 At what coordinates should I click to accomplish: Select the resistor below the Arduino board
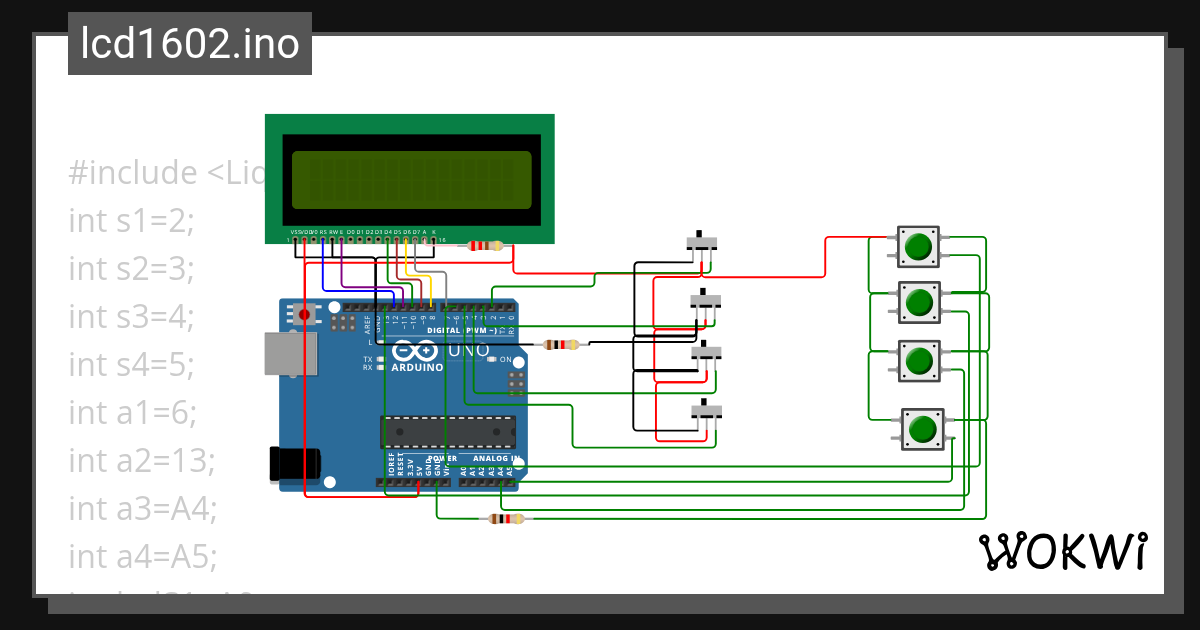[x=505, y=518]
